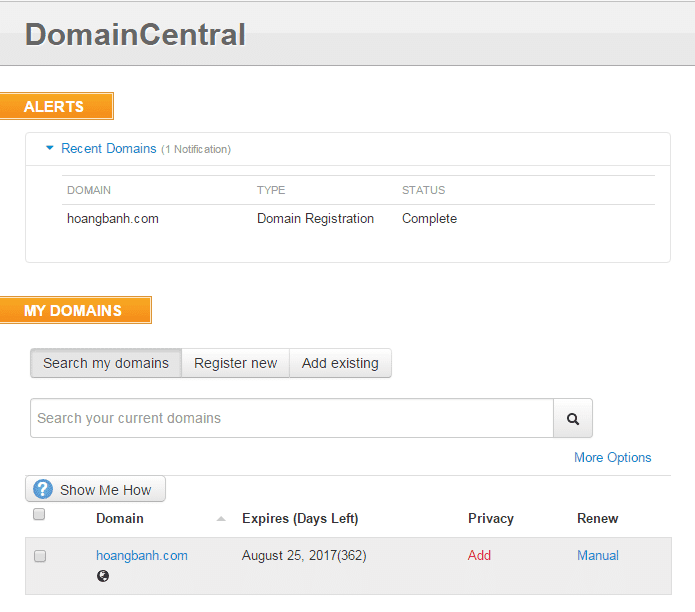Click the August 25, 2017(362) expiry text
Image resolution: width=695 pixels, height=612 pixels.
[304, 555]
